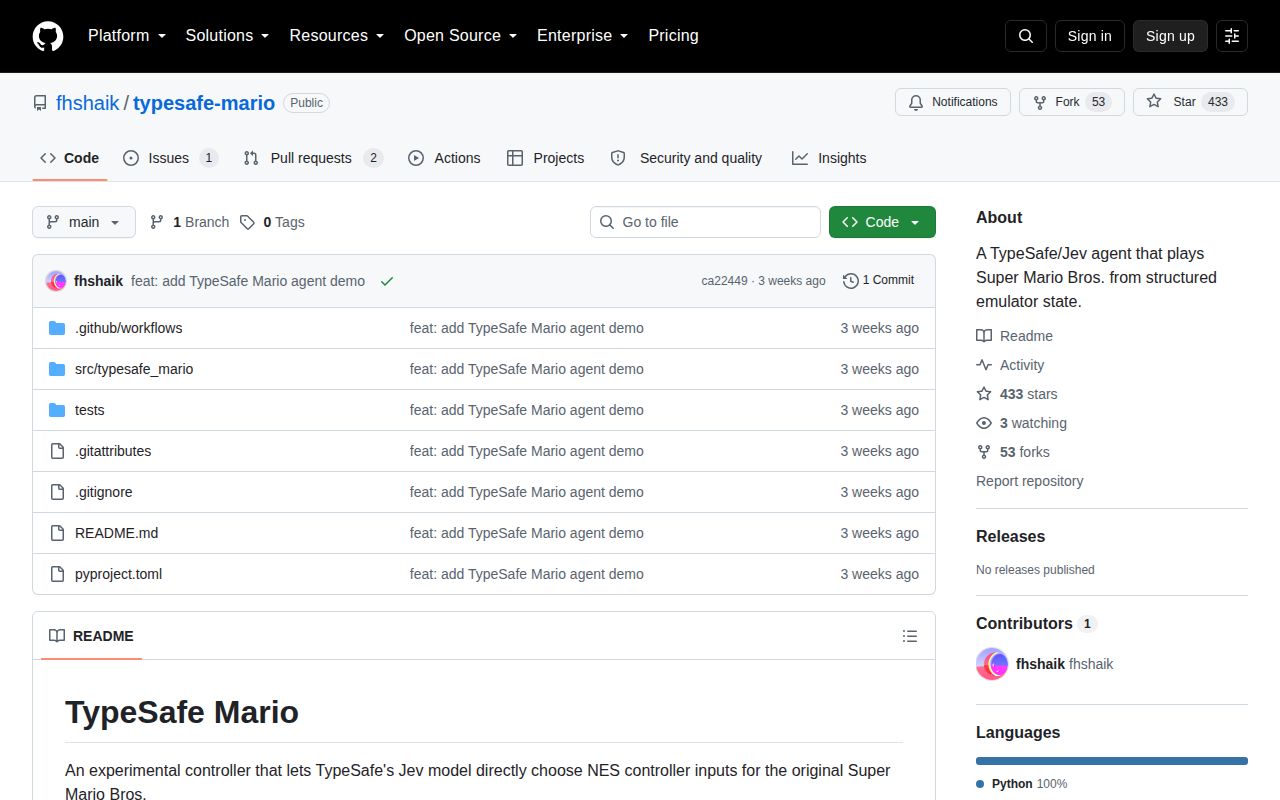Open the main branch selector
The width and height of the screenshot is (1280, 800).
point(84,222)
